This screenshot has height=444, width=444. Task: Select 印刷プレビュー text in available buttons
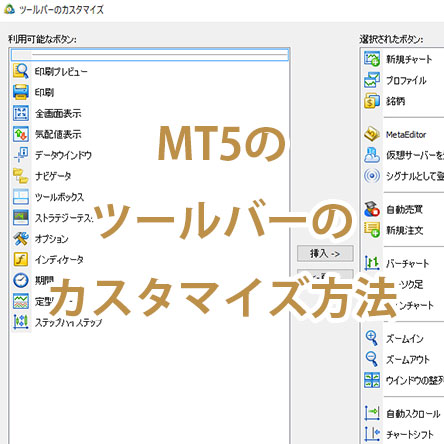[x=61, y=71]
